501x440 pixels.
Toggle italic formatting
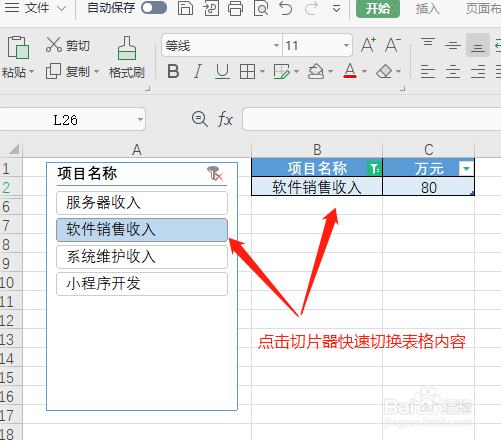click(x=198, y=71)
